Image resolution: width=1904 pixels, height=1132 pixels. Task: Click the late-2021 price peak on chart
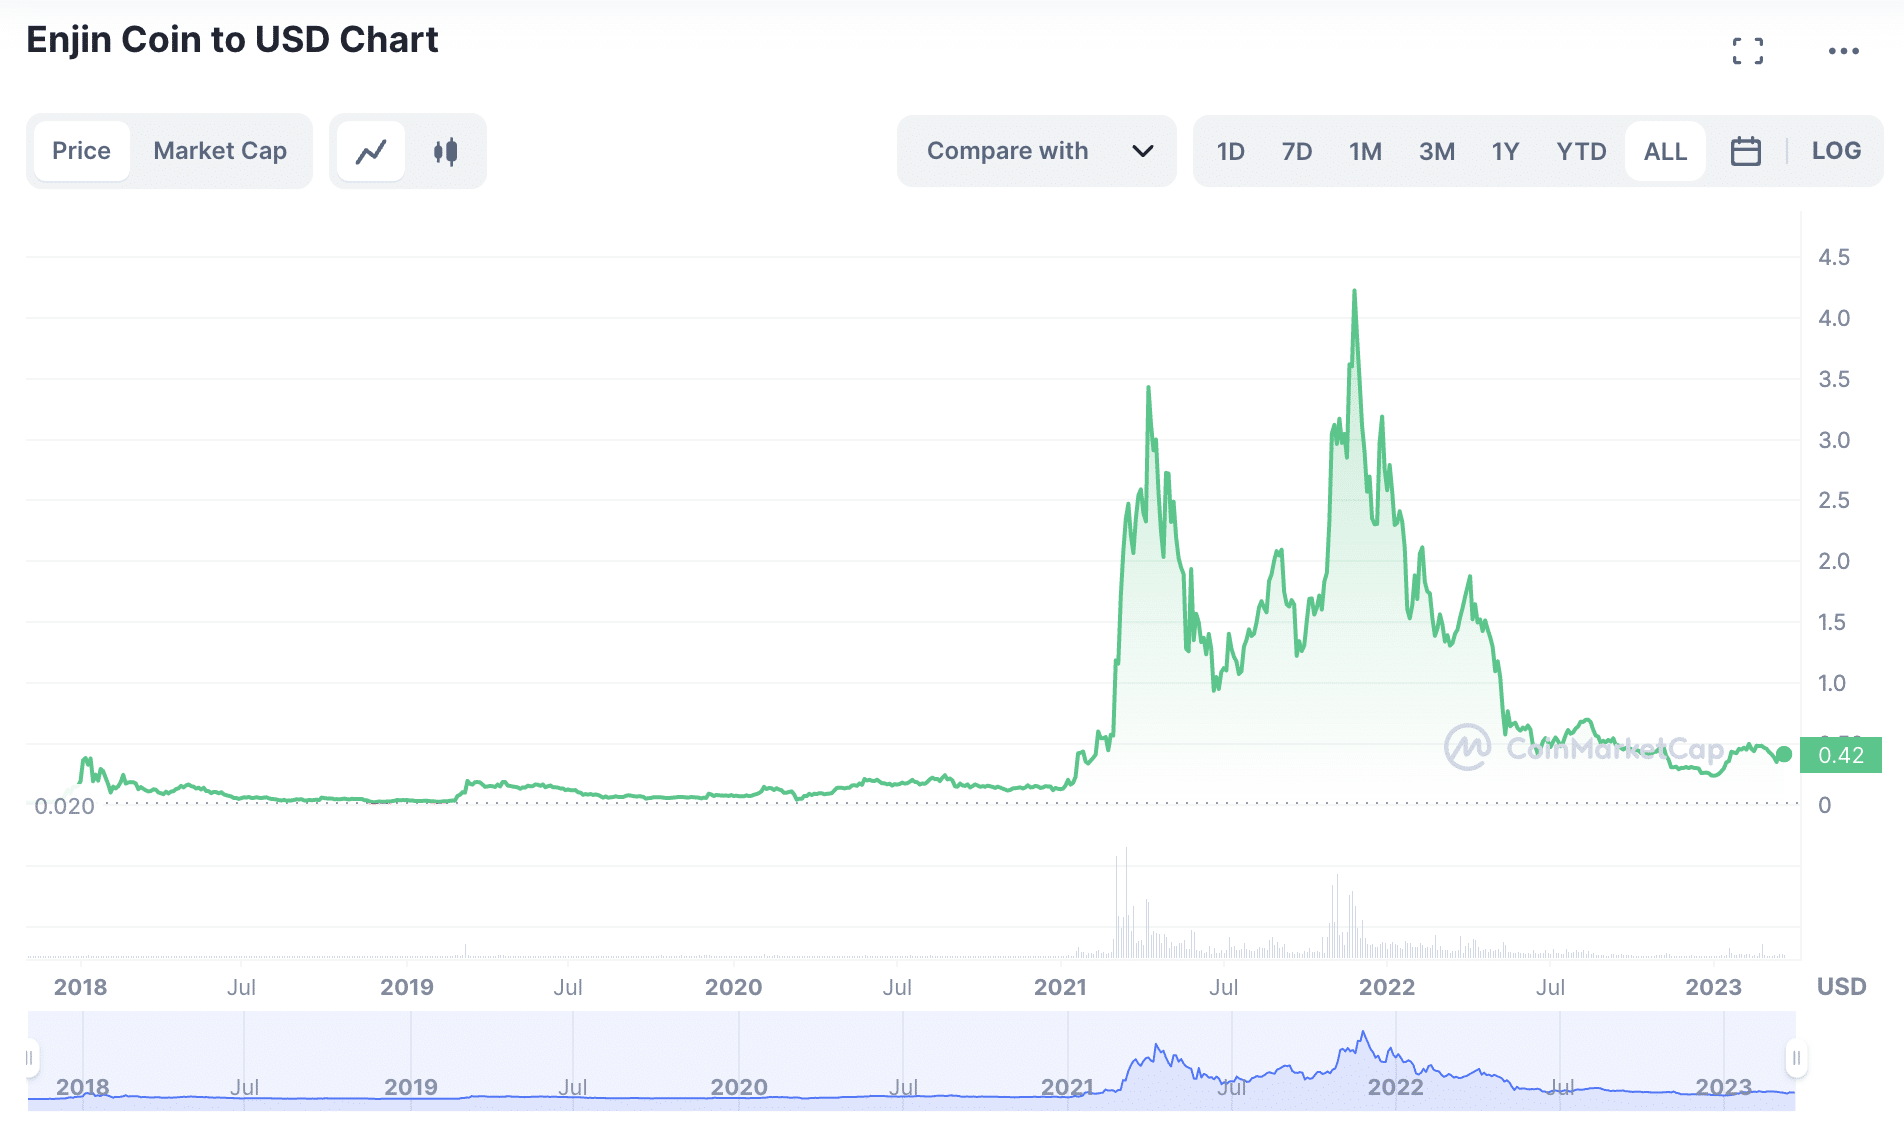pos(1355,292)
